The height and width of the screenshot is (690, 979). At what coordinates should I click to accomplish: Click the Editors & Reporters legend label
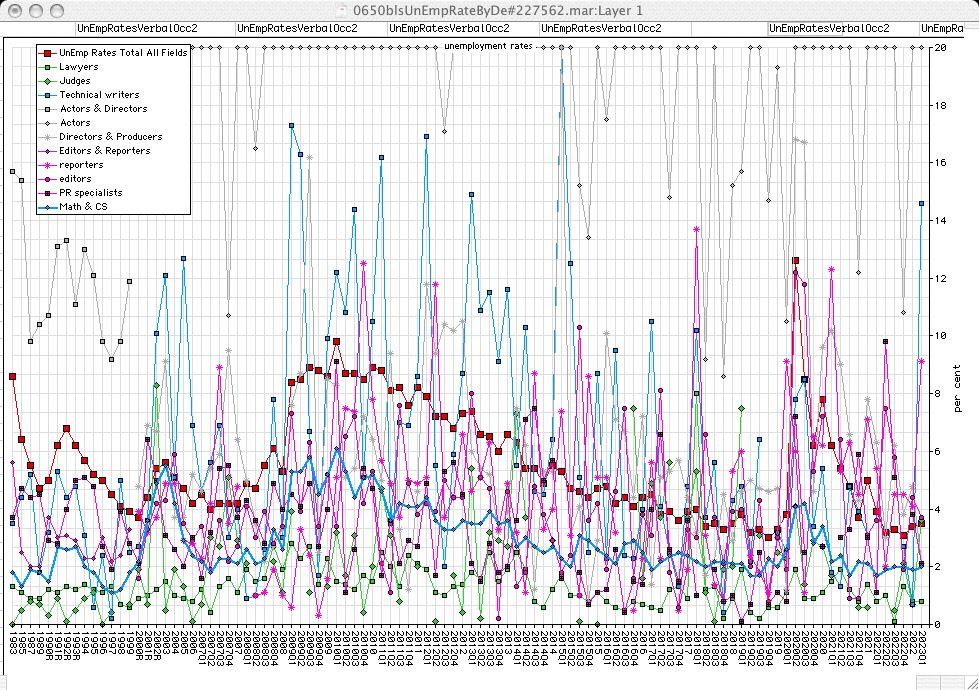coord(104,151)
